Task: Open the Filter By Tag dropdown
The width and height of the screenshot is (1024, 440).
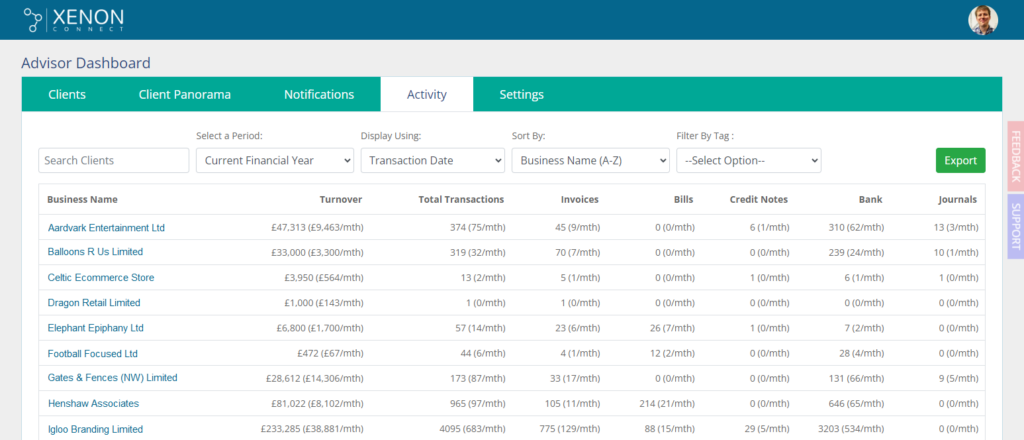Action: coord(748,160)
